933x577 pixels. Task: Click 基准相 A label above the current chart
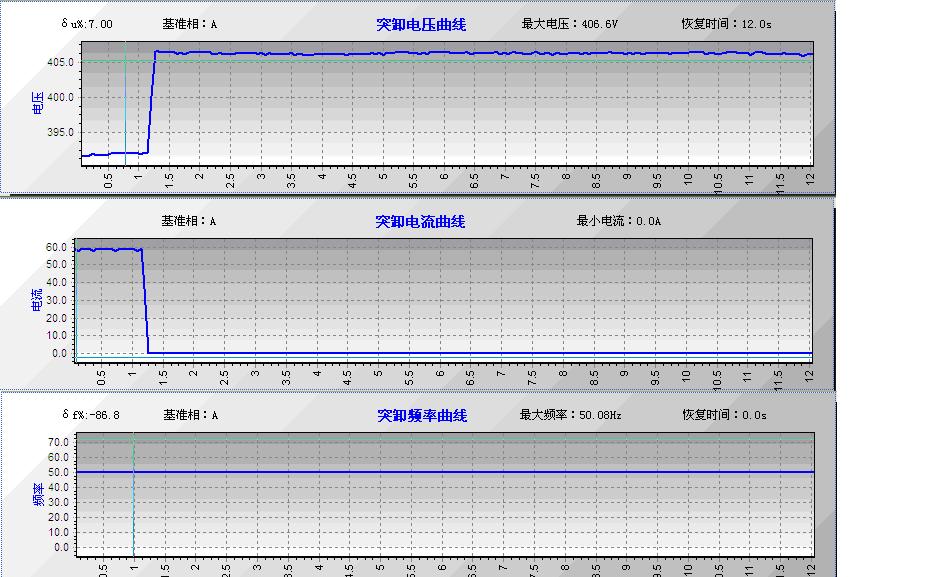[189, 221]
